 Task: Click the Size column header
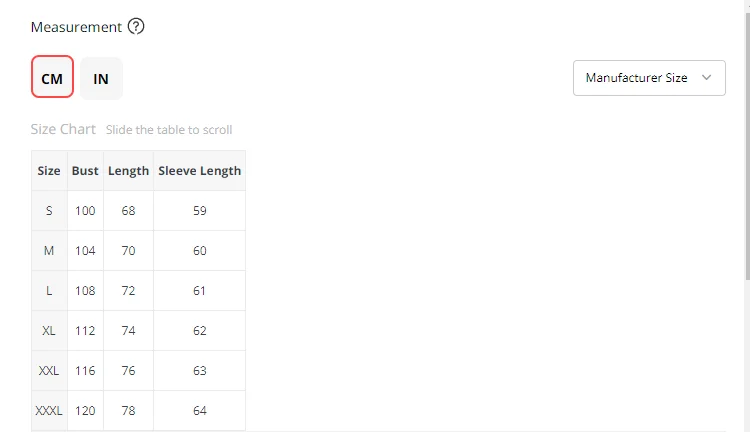[49, 171]
